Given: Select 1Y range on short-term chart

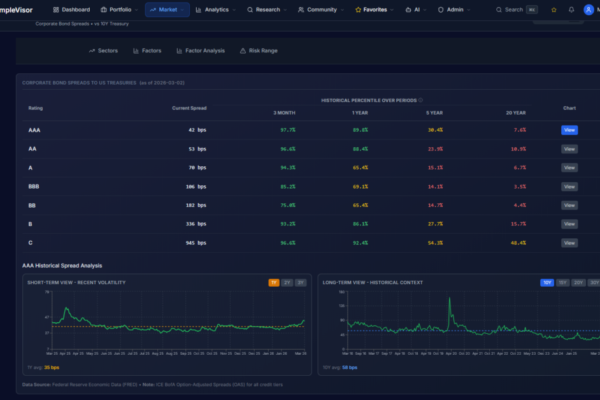Looking at the screenshot, I should (273, 282).
